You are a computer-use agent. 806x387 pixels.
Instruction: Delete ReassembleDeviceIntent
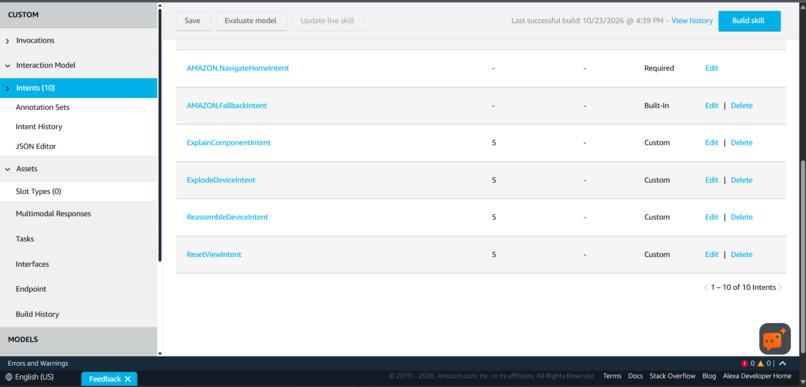coord(742,217)
